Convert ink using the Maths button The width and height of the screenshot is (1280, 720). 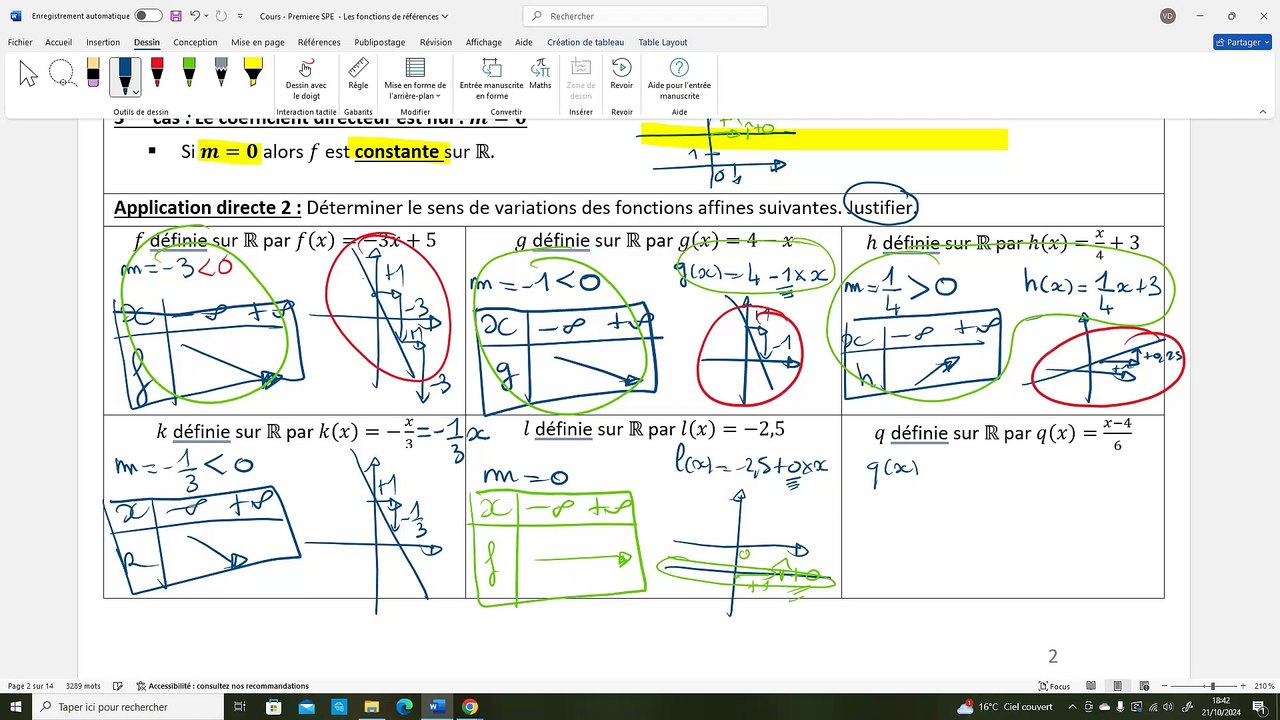pos(540,74)
